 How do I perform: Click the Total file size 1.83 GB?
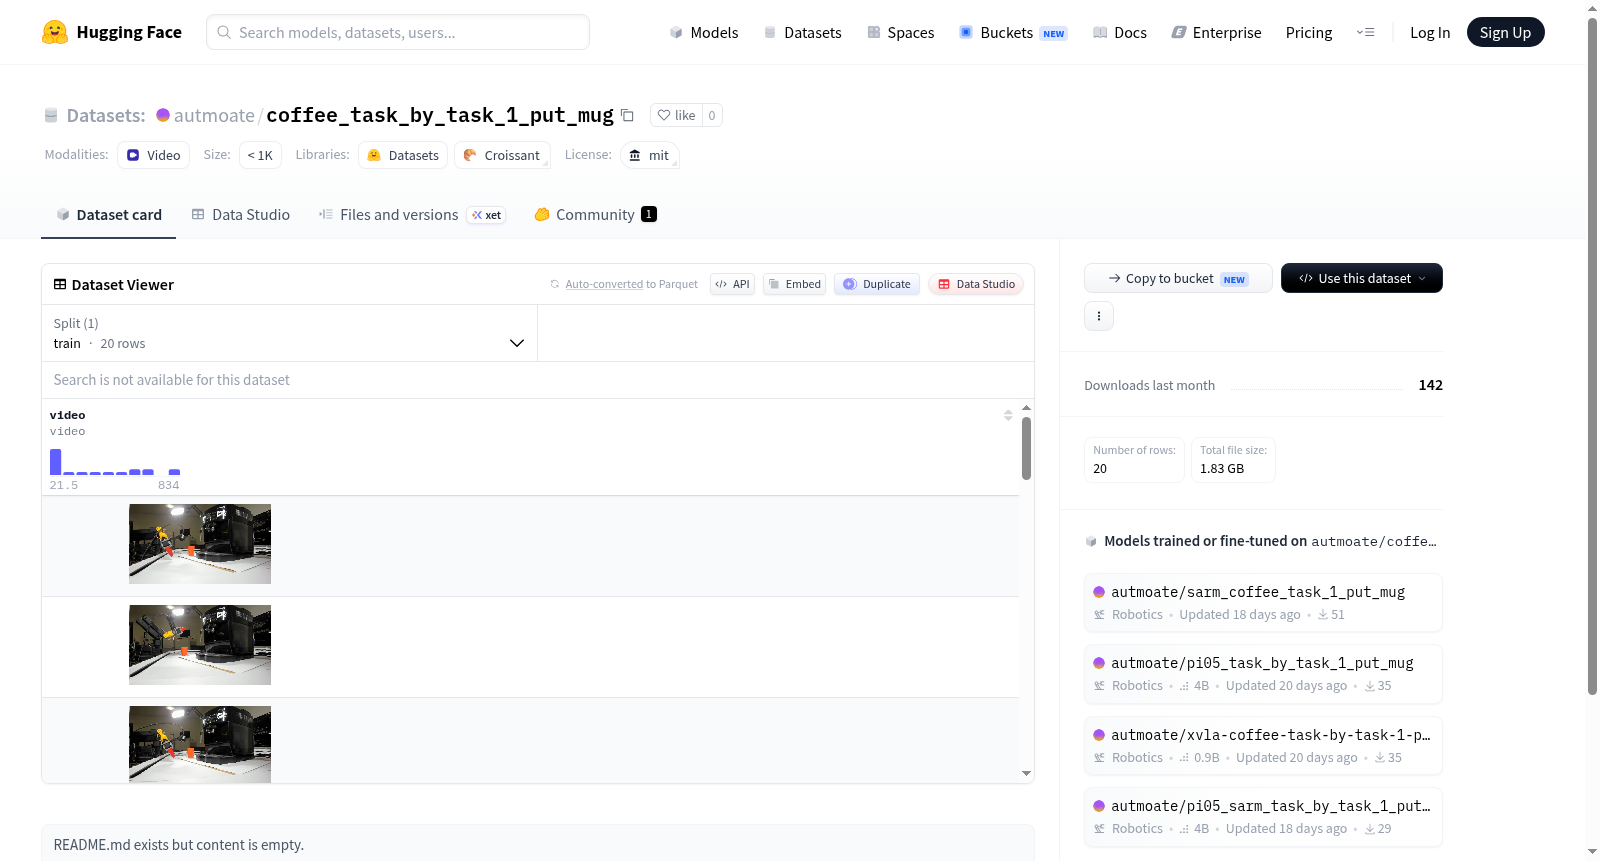click(x=1233, y=460)
